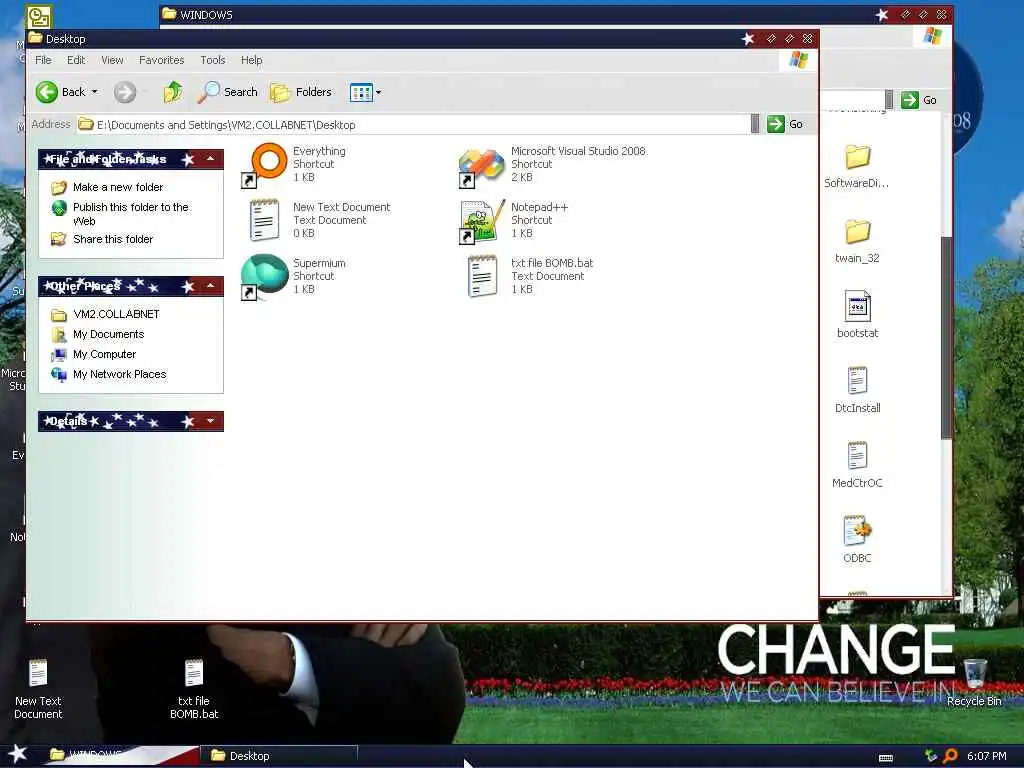Click the Recycle Bin desktop icon

pos(974,683)
